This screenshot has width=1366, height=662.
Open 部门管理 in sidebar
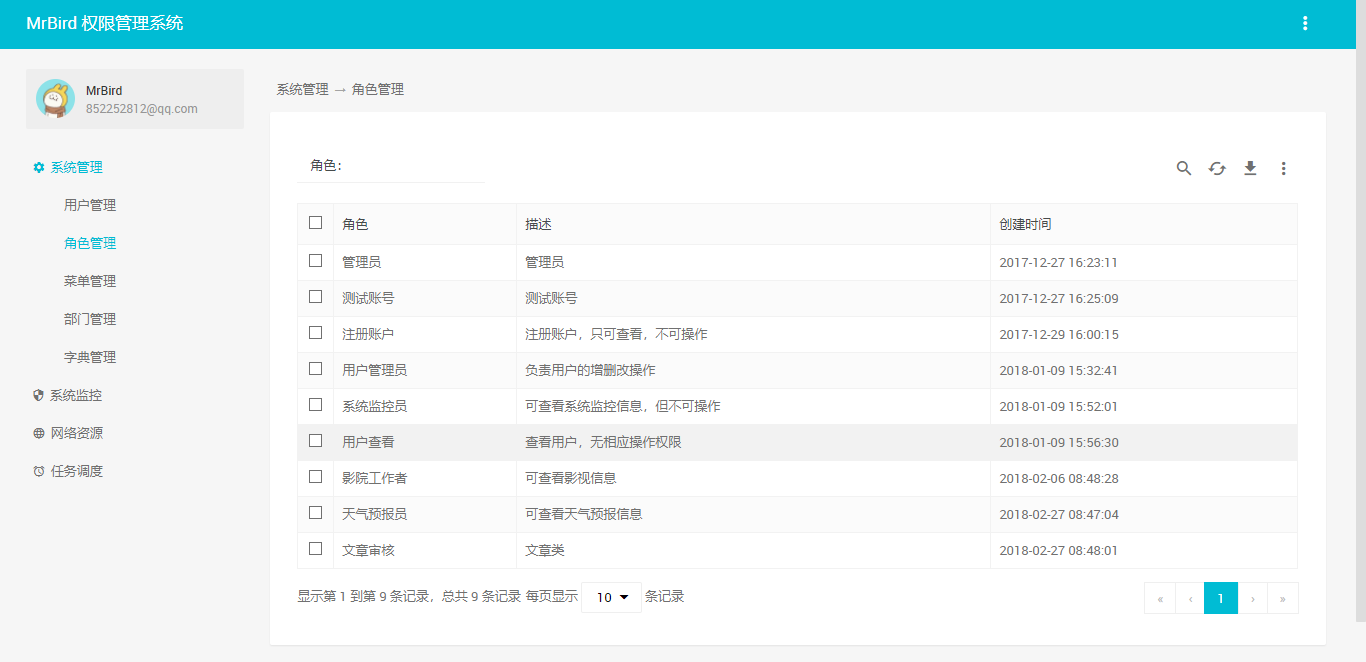(90, 319)
